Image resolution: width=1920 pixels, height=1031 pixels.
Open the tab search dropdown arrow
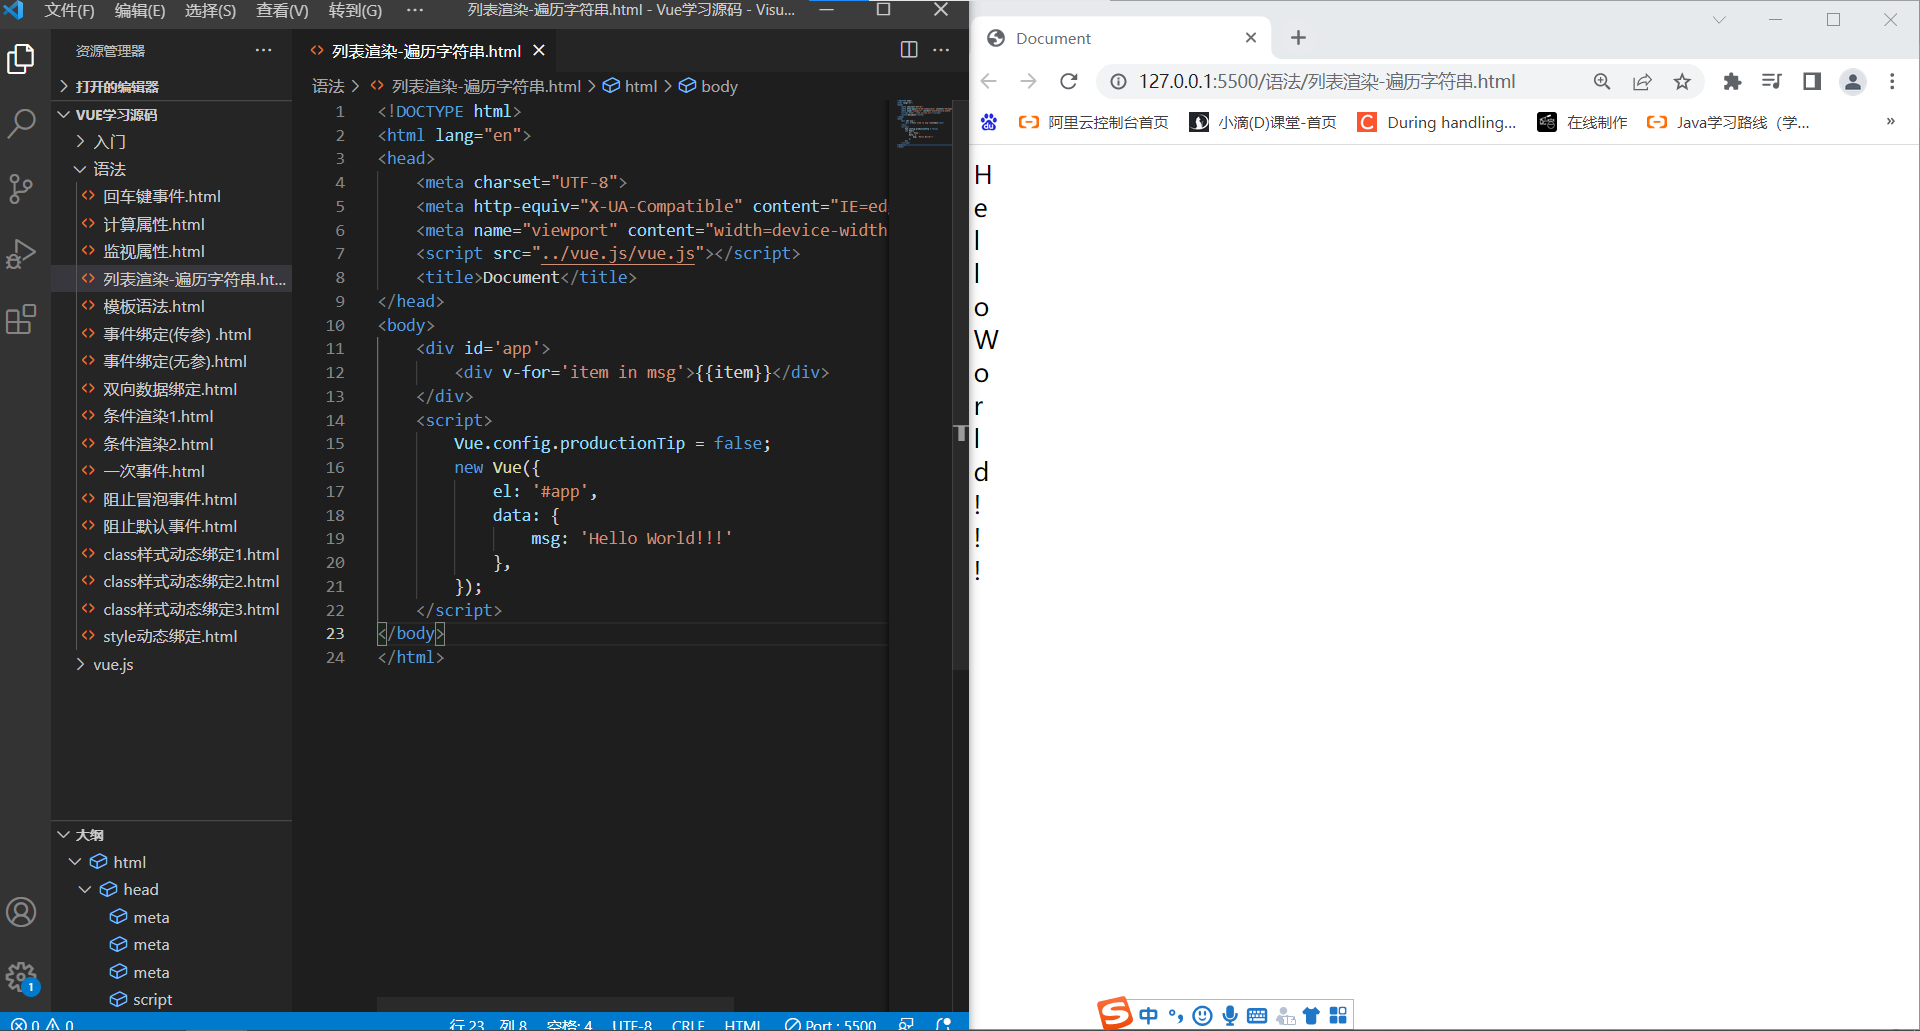coord(1719,20)
